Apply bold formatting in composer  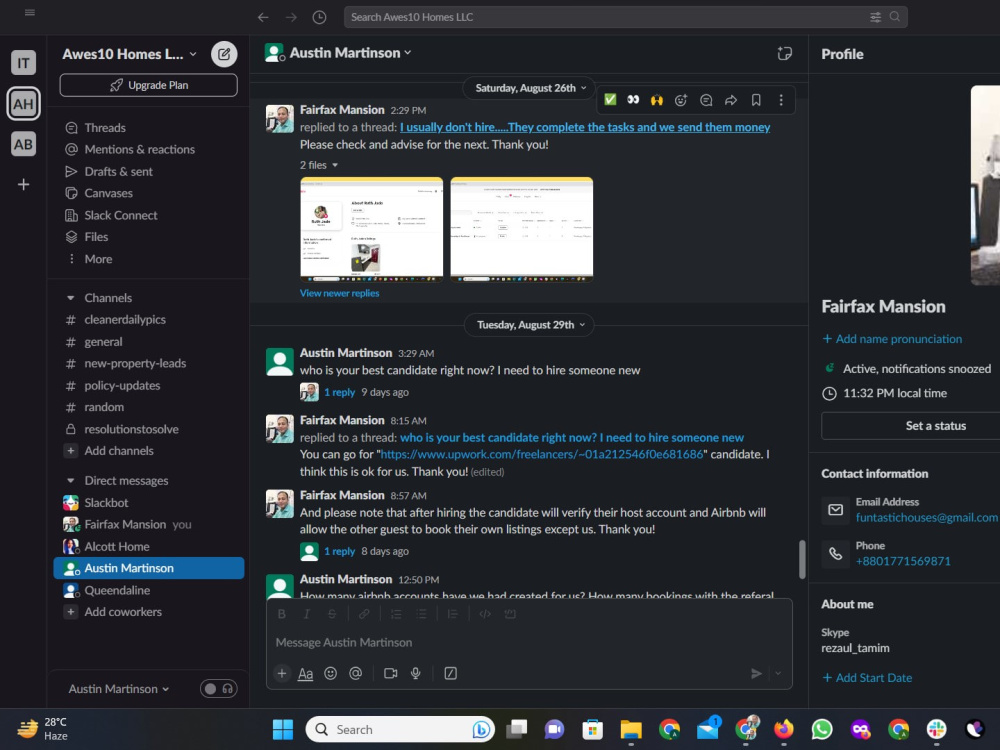point(281,614)
